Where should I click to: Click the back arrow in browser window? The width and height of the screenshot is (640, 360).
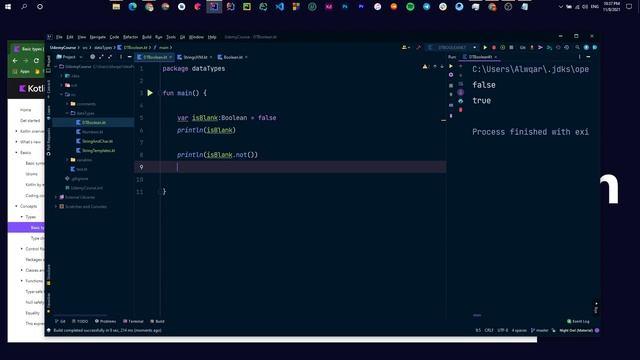click(x=15, y=60)
